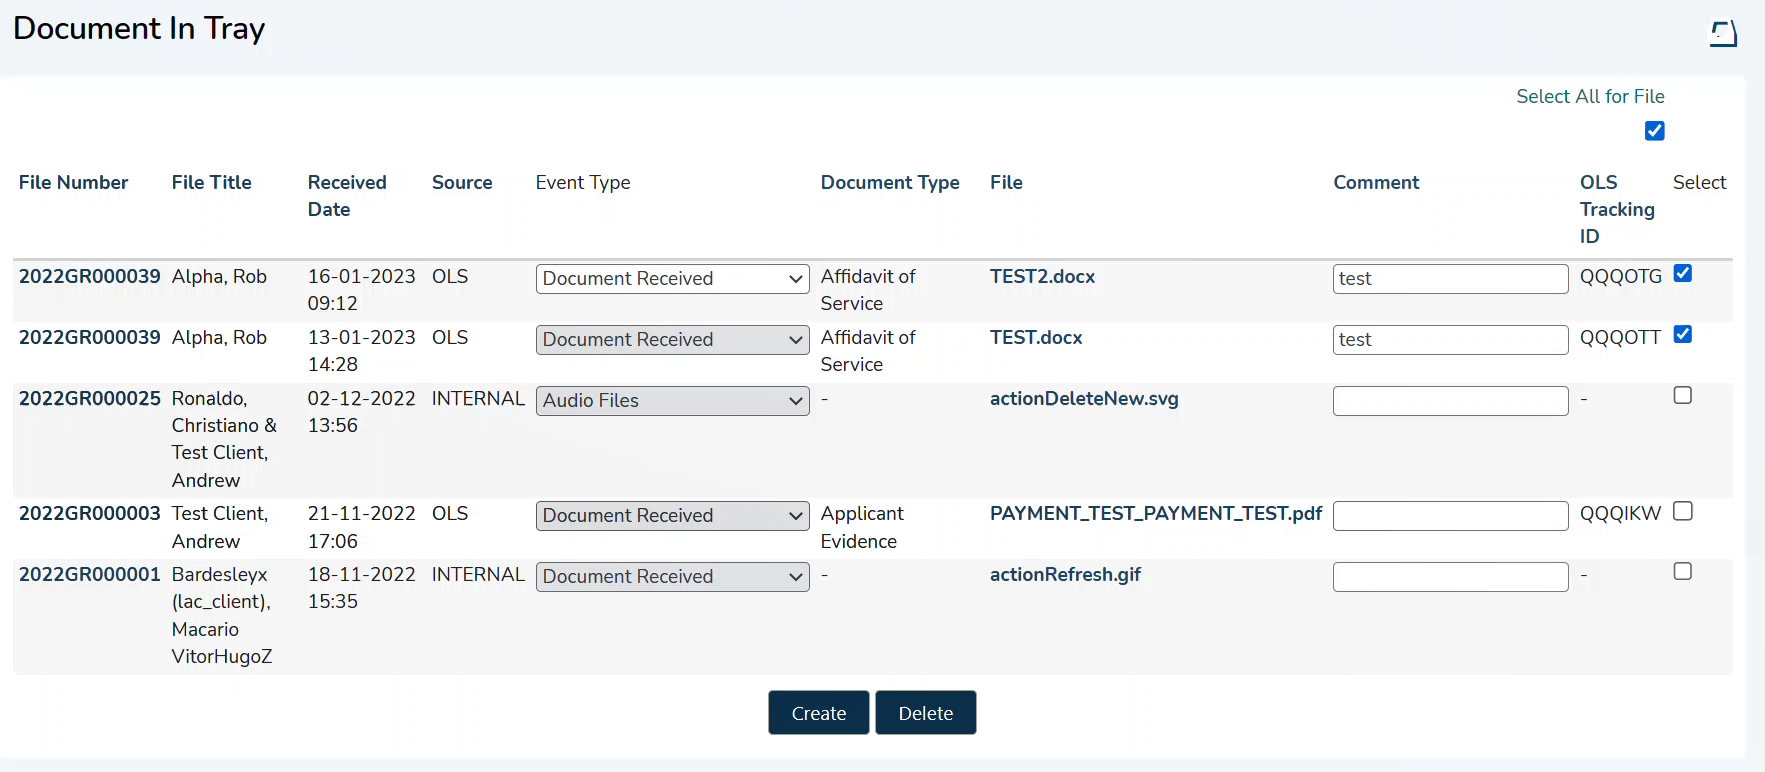This screenshot has width=1765, height=772.
Task: Click file number 2022GR000039 dated 13-01-2023
Action: (x=89, y=338)
